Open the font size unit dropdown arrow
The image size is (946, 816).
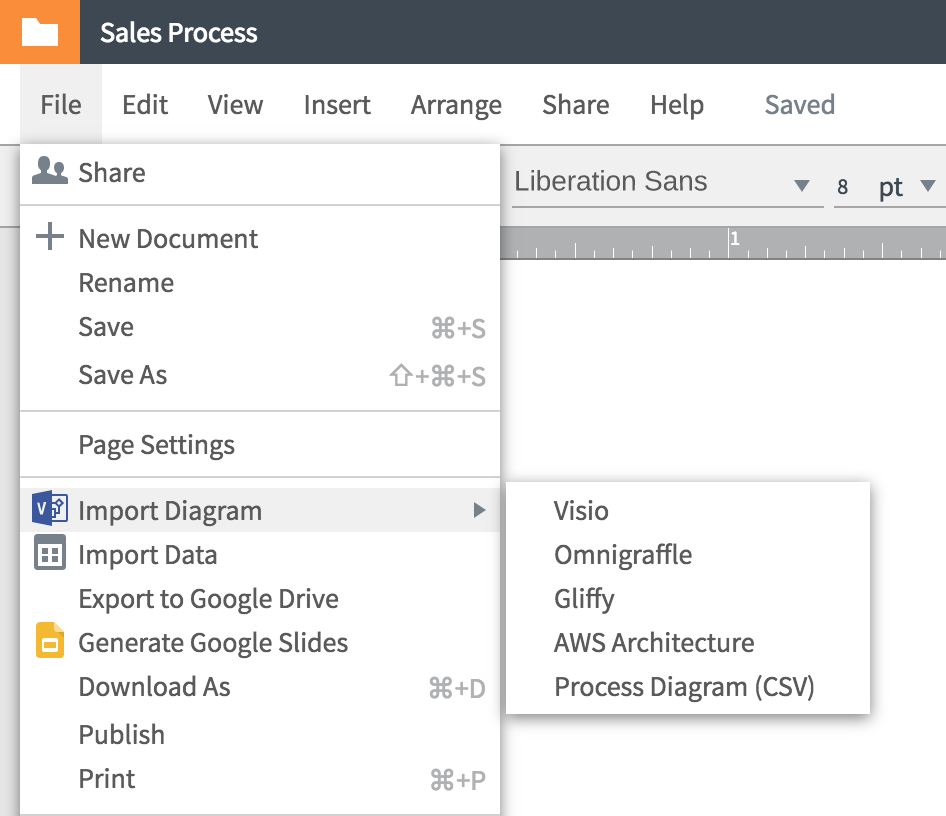click(927, 186)
